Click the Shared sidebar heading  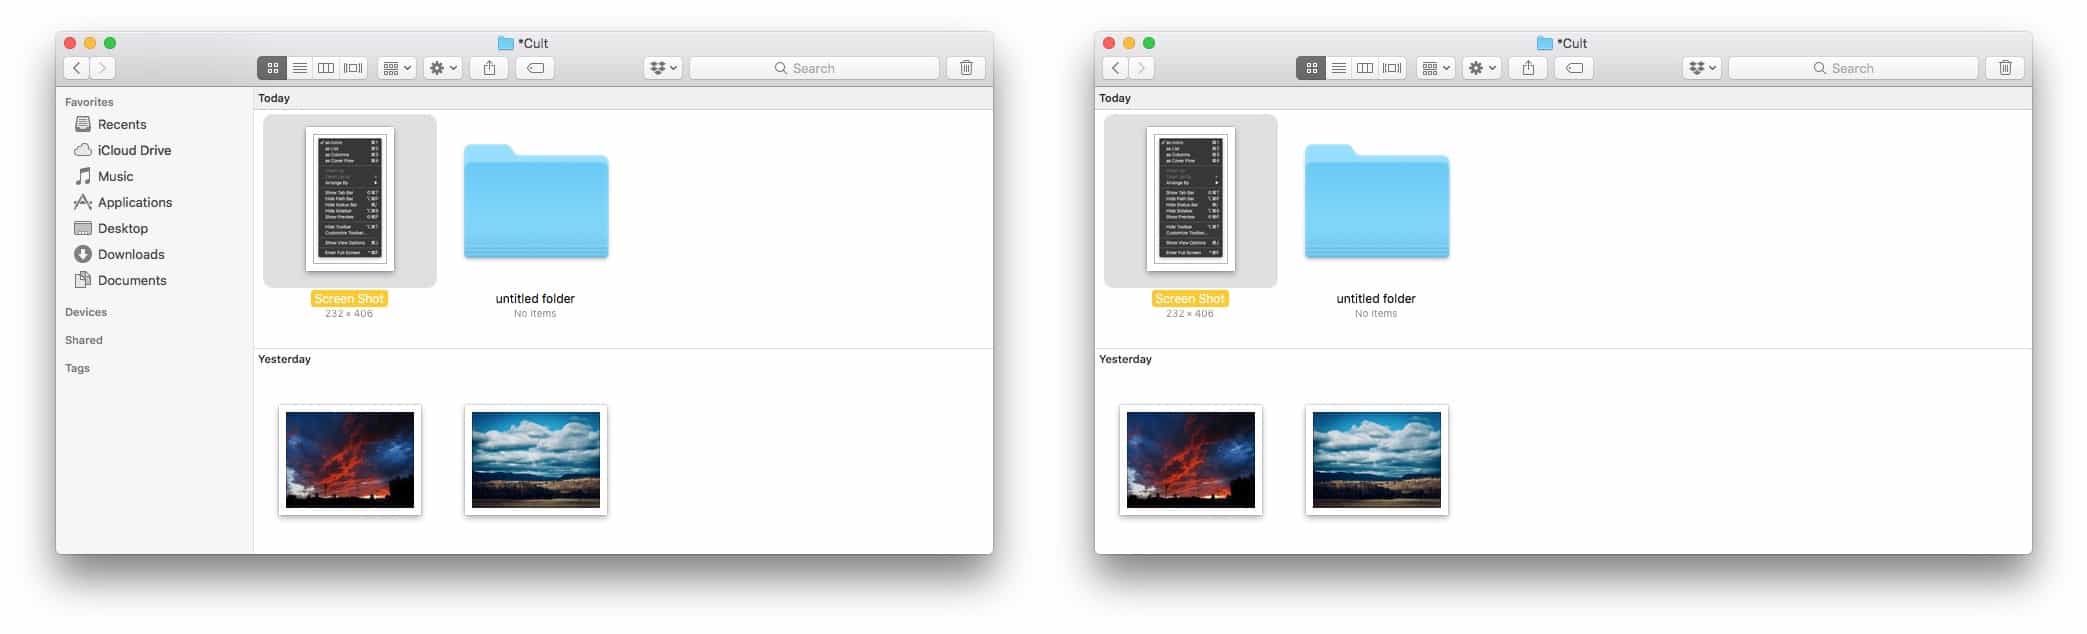(x=84, y=340)
